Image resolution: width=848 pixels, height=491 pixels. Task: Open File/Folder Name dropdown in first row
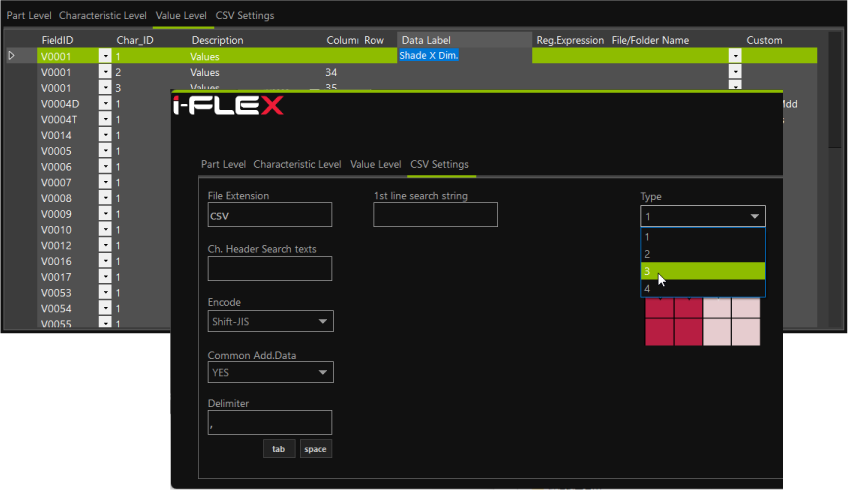point(735,57)
